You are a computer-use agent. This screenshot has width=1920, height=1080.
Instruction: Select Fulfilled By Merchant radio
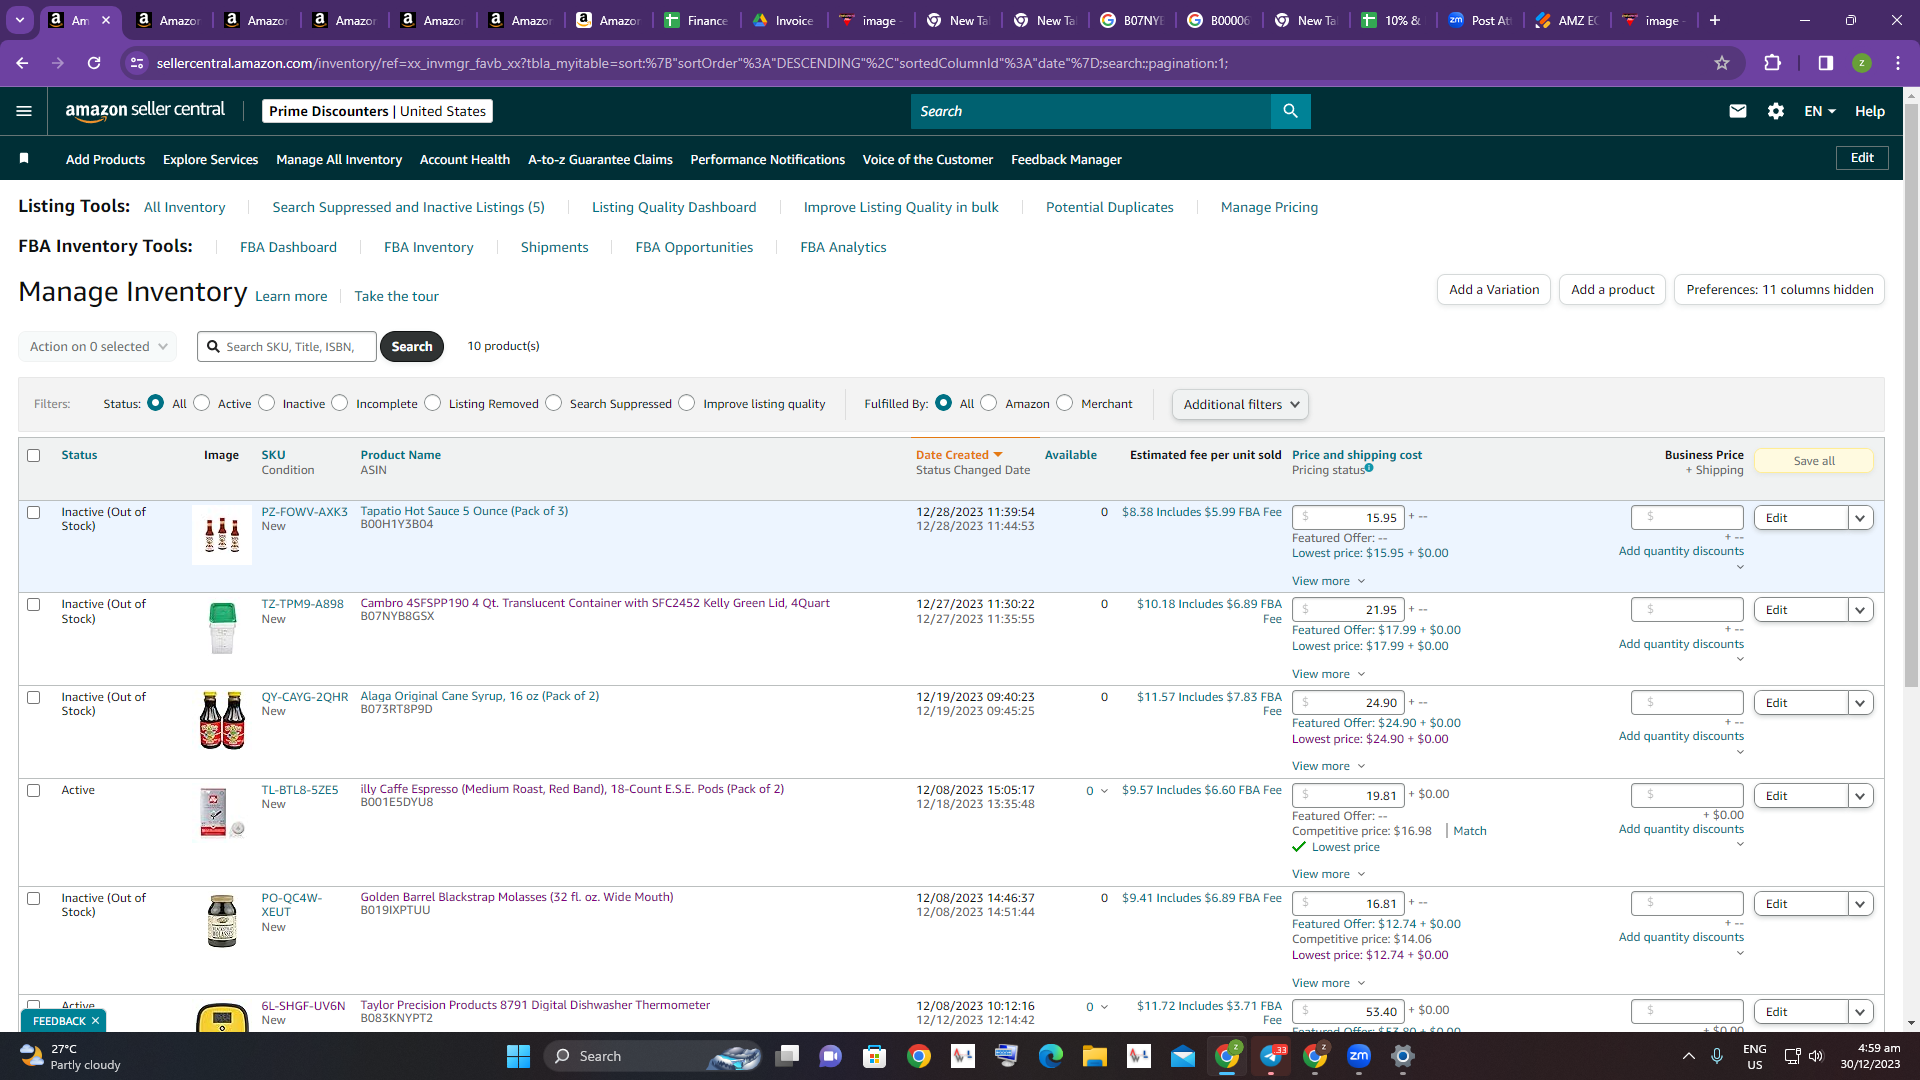[x=1065, y=403]
